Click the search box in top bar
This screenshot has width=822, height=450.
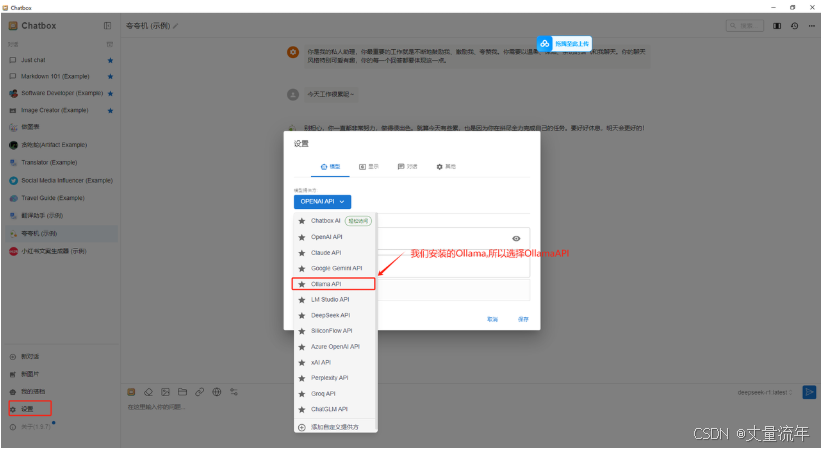[x=744, y=26]
